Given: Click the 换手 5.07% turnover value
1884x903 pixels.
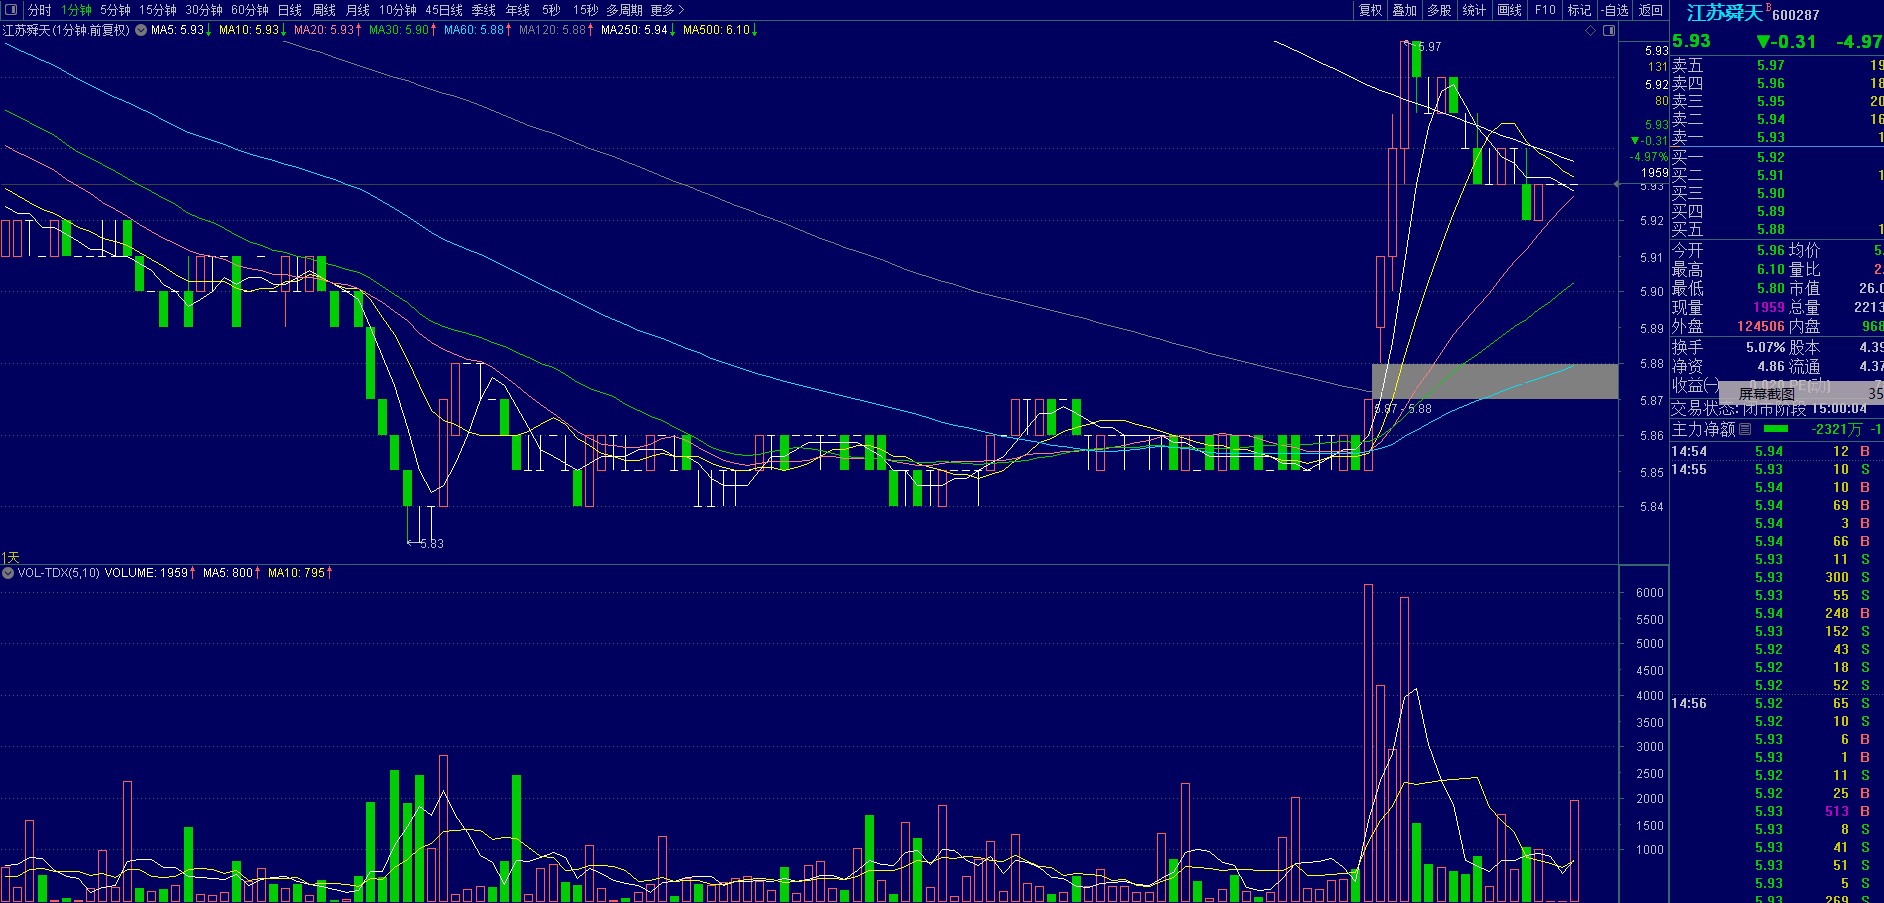Looking at the screenshot, I should 1765,347.
